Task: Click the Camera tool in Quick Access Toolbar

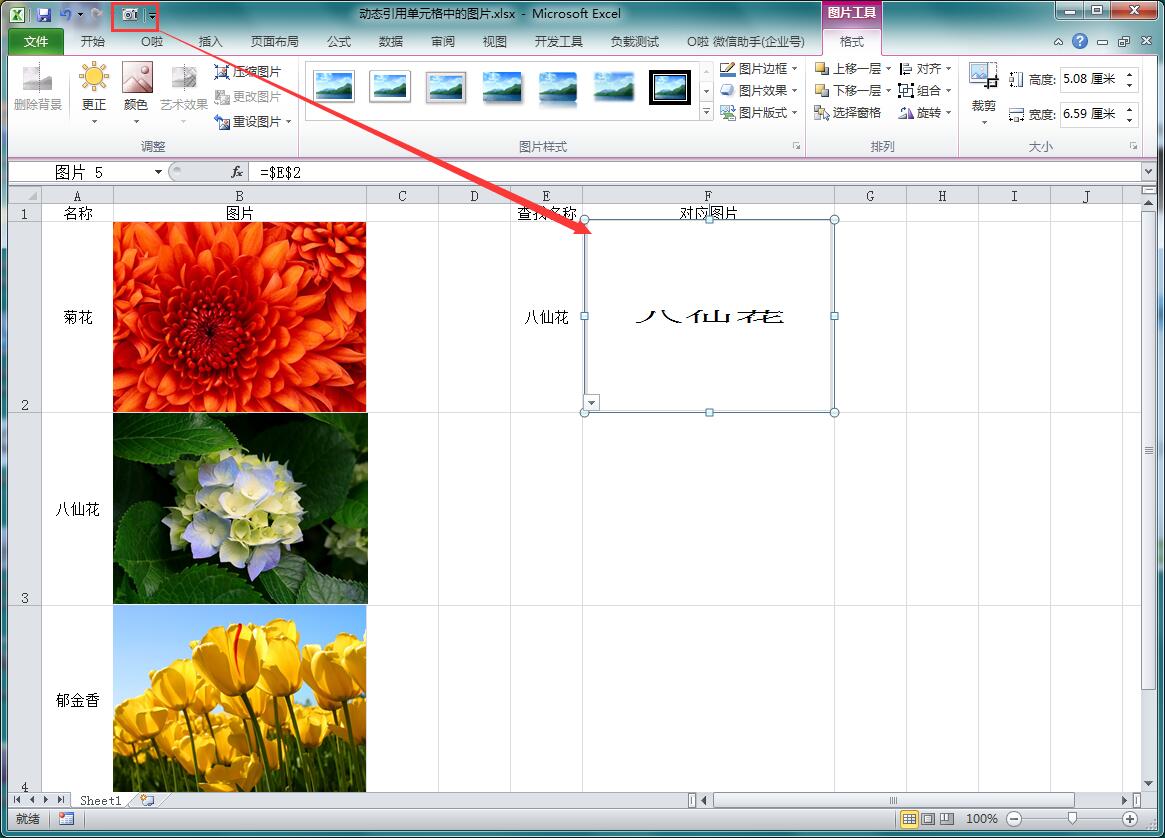Action: tap(130, 14)
